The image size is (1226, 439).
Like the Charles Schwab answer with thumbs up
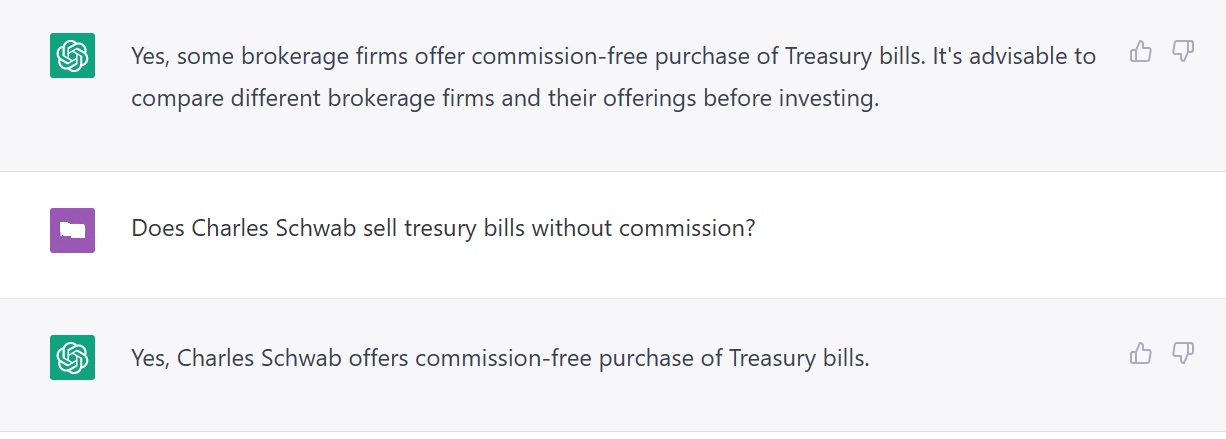point(1140,353)
